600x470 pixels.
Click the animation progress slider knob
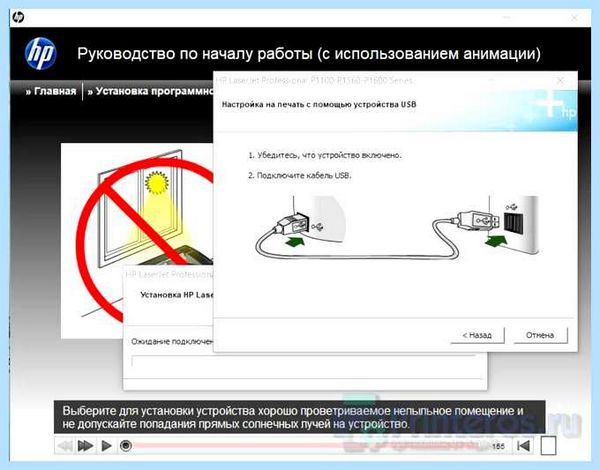point(126,446)
